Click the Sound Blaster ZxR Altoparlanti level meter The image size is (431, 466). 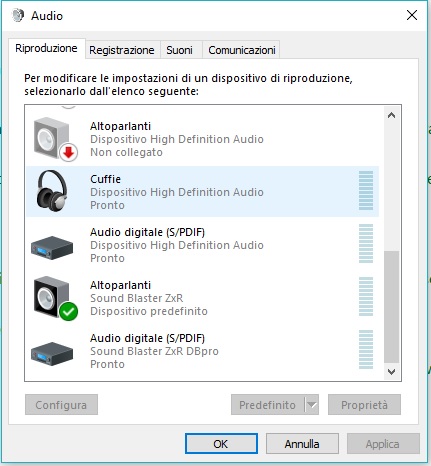tap(366, 296)
